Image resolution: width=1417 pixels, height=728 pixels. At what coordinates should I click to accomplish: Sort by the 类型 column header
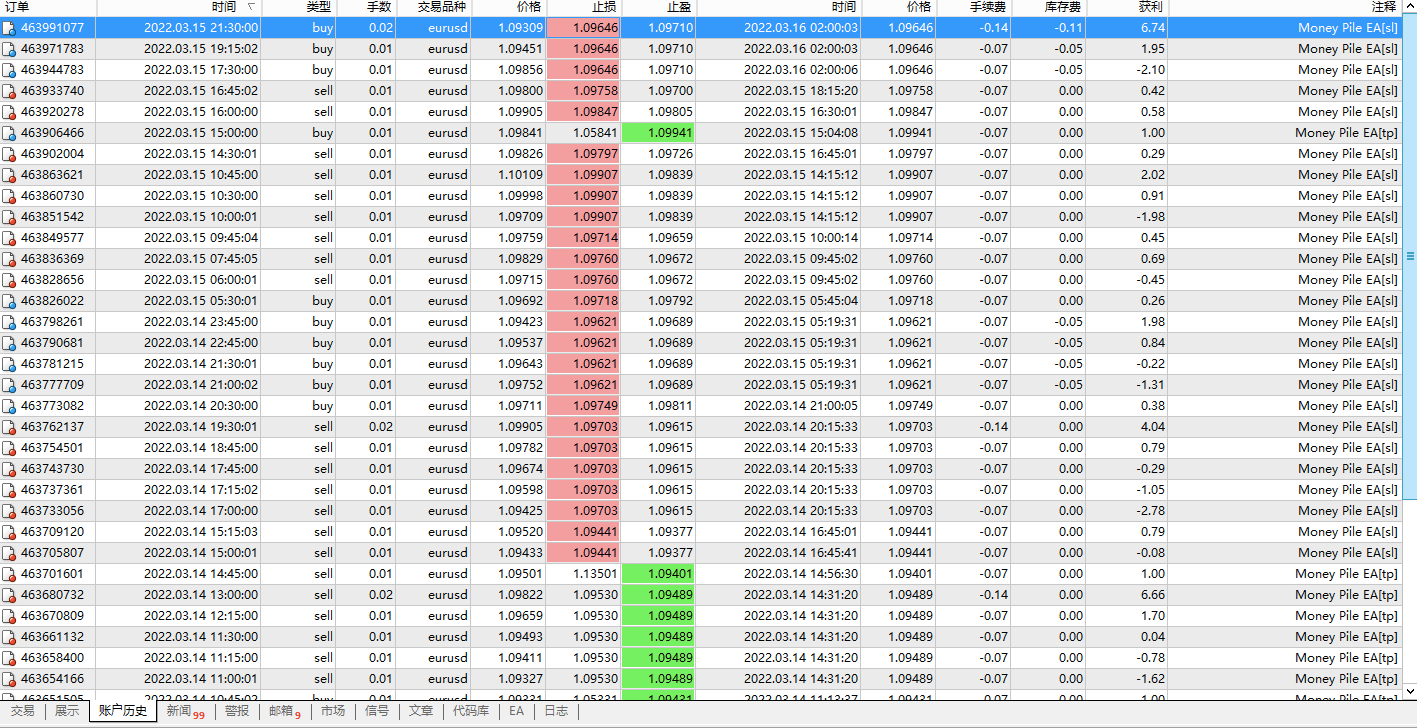[x=299, y=7]
